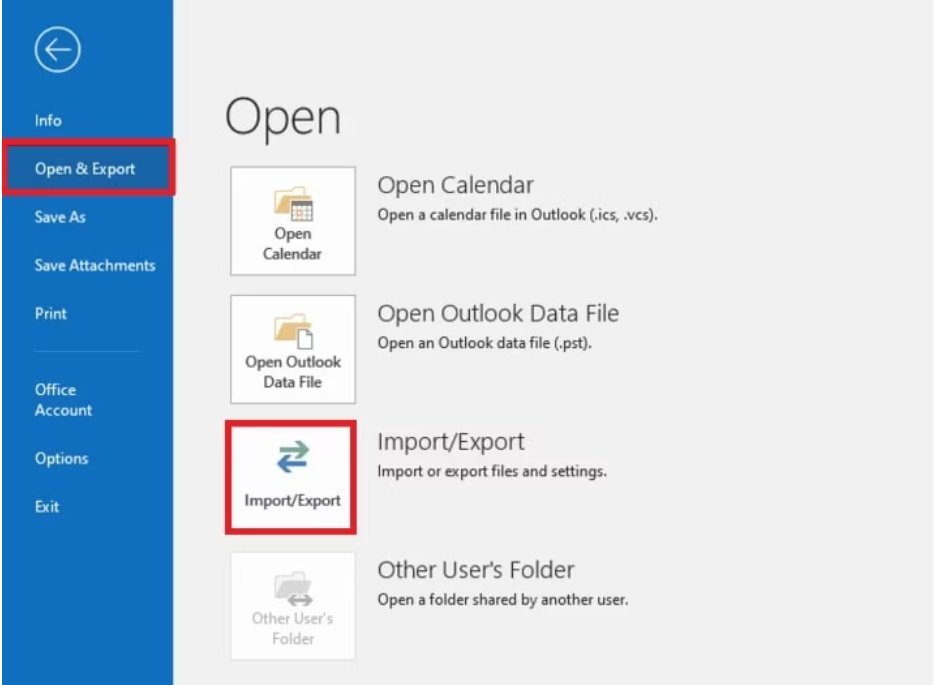Click the Open Outlook Data File folder icon
The height and width of the screenshot is (685, 937).
point(292,333)
